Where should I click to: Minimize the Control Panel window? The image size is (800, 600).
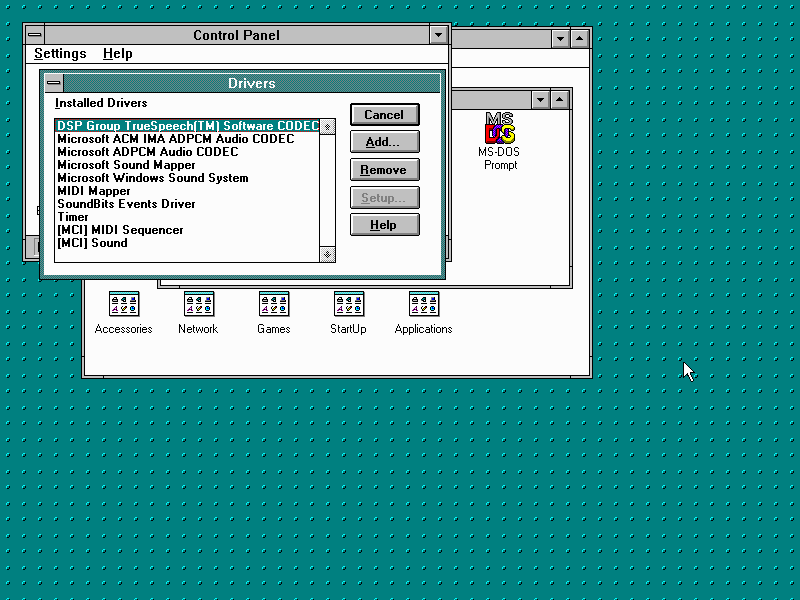coord(438,35)
